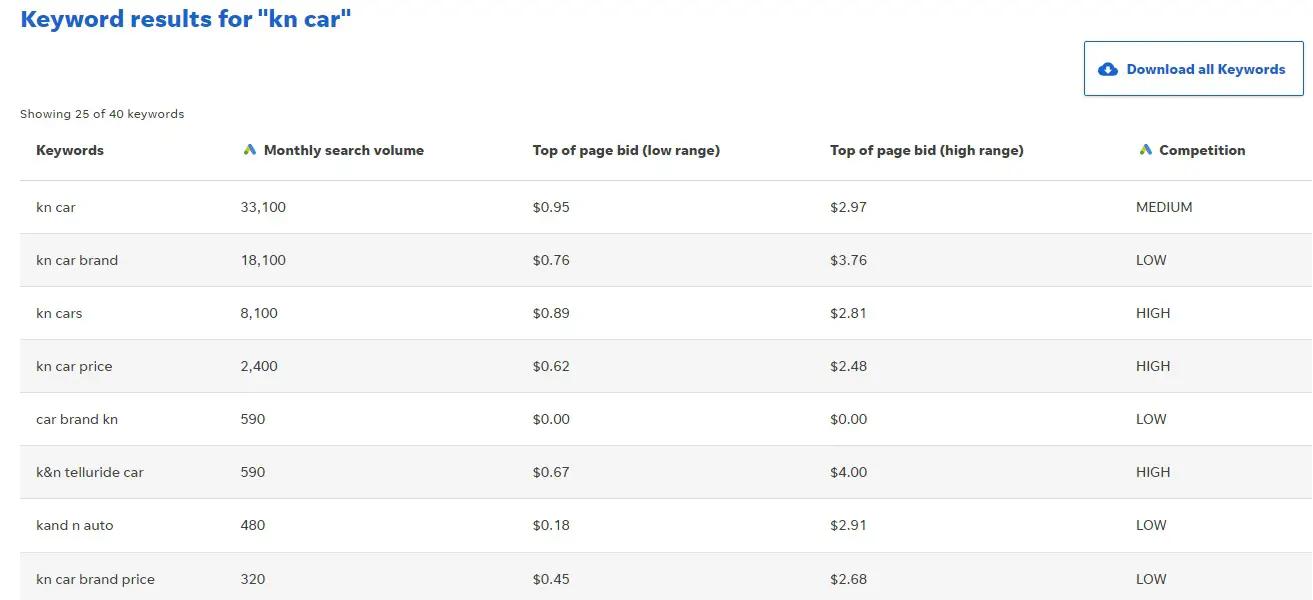Click the LOW competition in 'kn car brand' row

coord(1151,260)
